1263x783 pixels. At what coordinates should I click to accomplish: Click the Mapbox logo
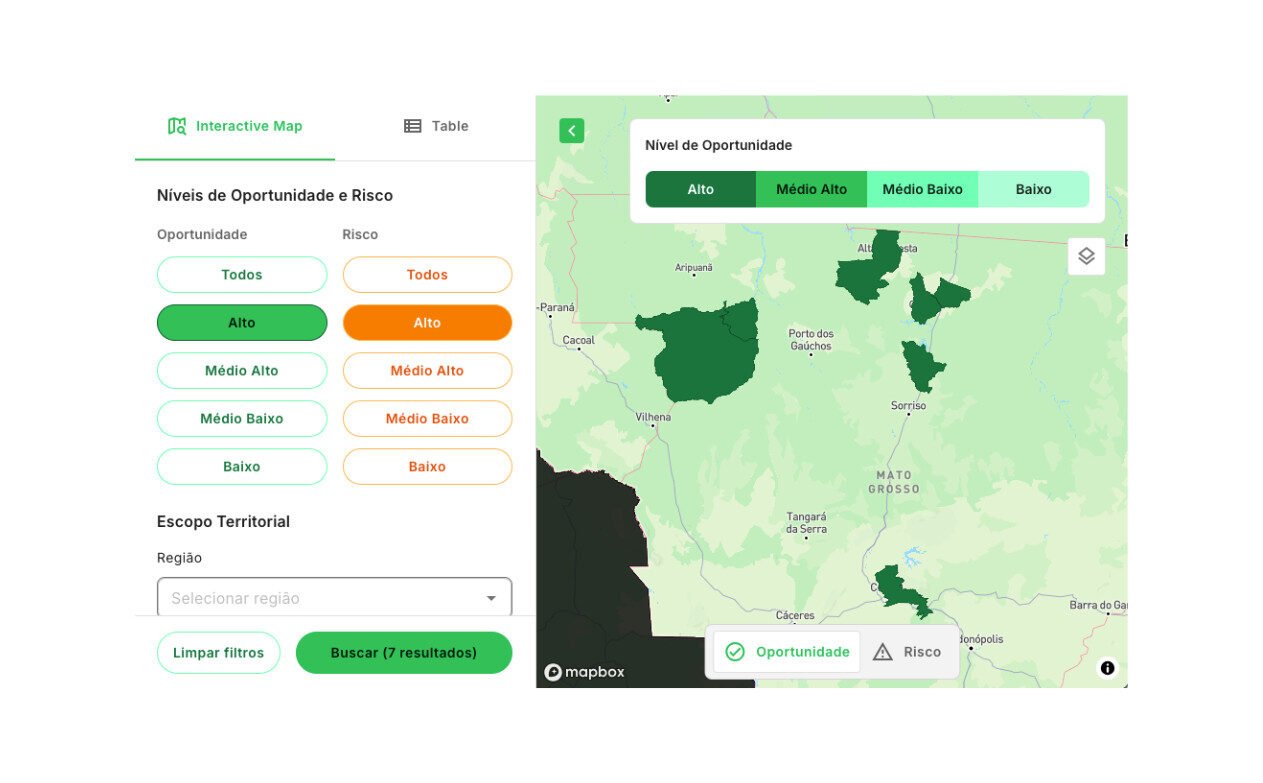pos(584,672)
